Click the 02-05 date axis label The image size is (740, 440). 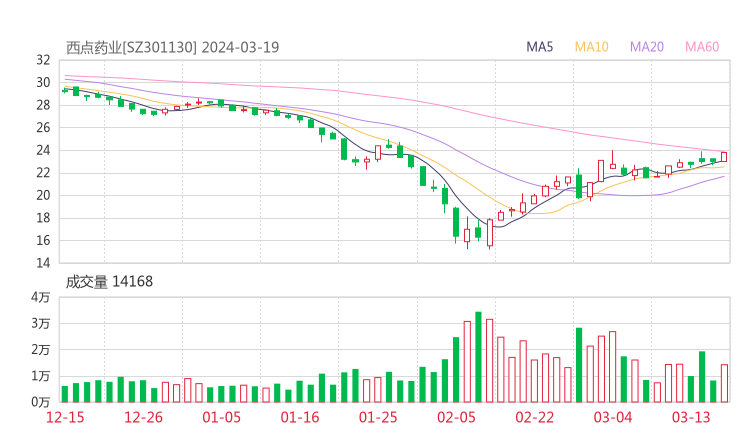[456, 417]
